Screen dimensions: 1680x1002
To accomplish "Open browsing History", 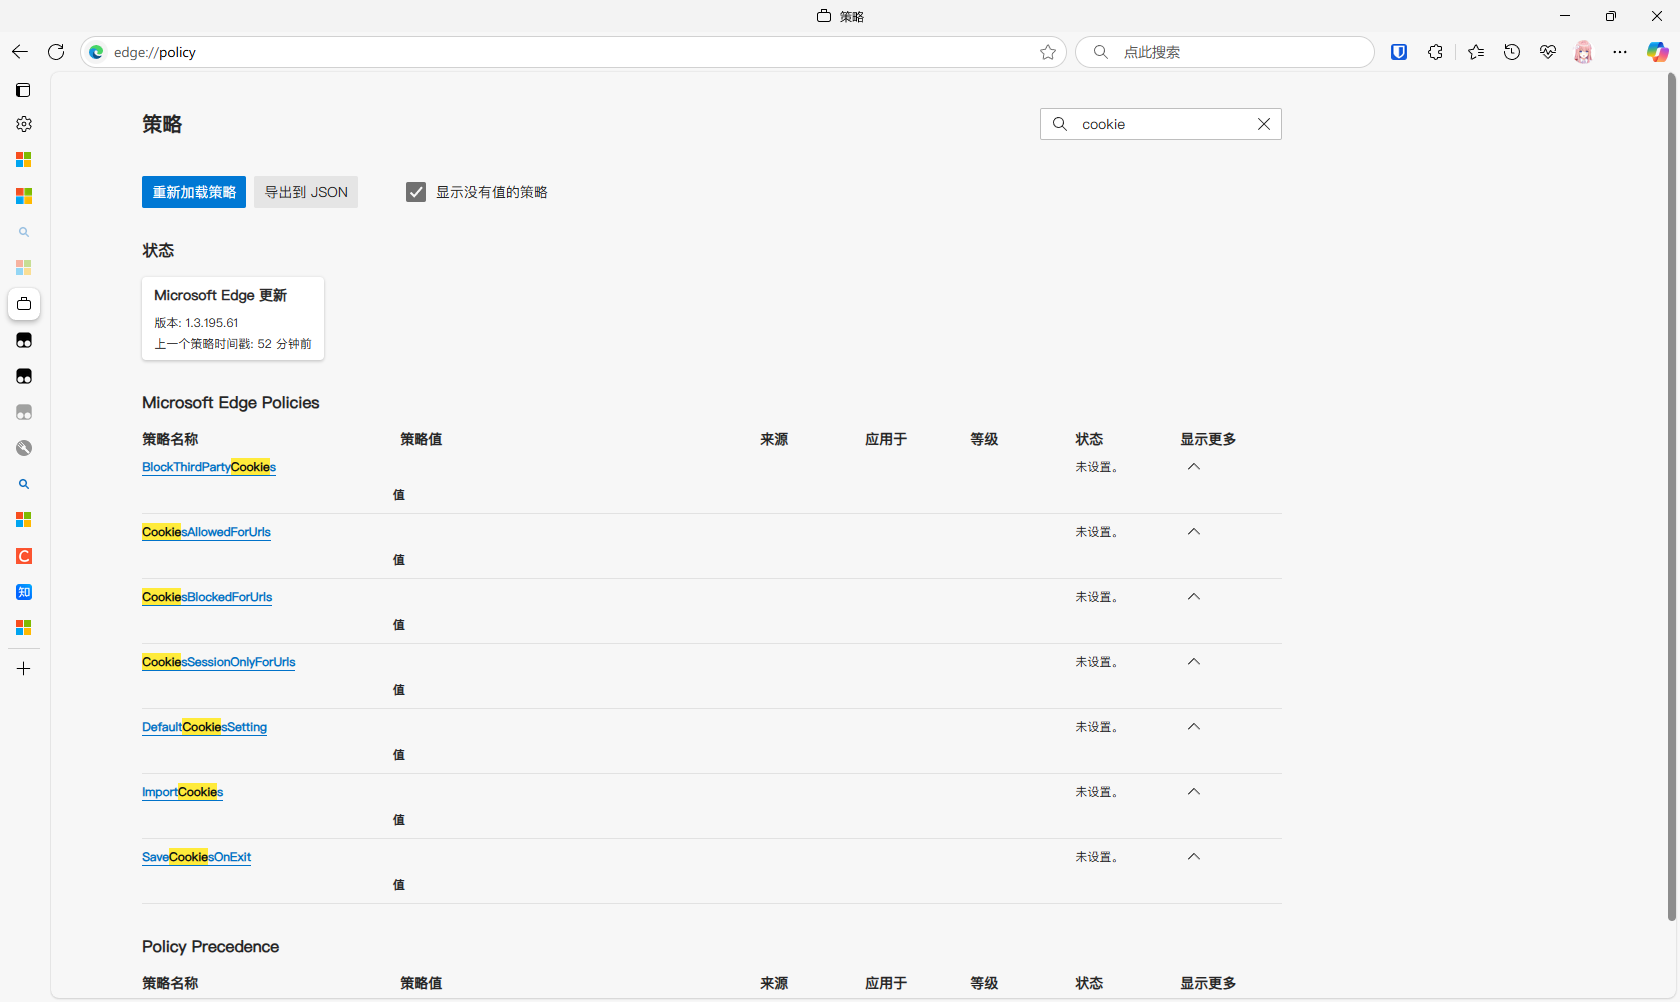I will (x=1512, y=52).
